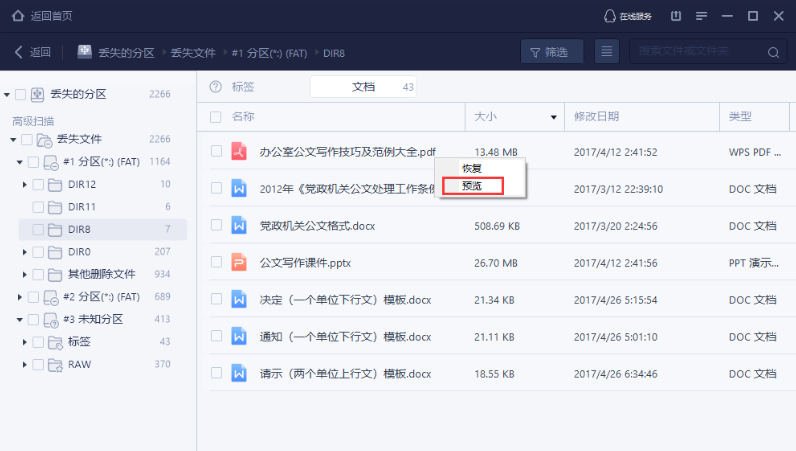Click the 大小 column sort arrow
The height and width of the screenshot is (451, 796).
[x=554, y=118]
